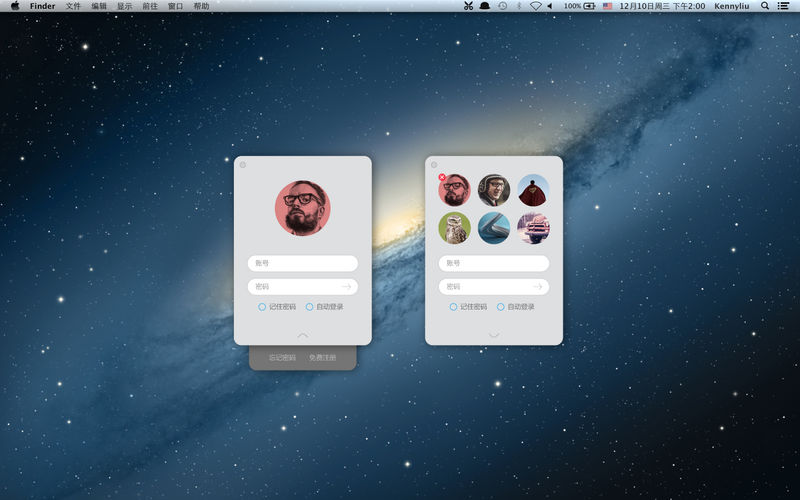Click the login arrow in left password field
This screenshot has width=800, height=500.
[346, 287]
